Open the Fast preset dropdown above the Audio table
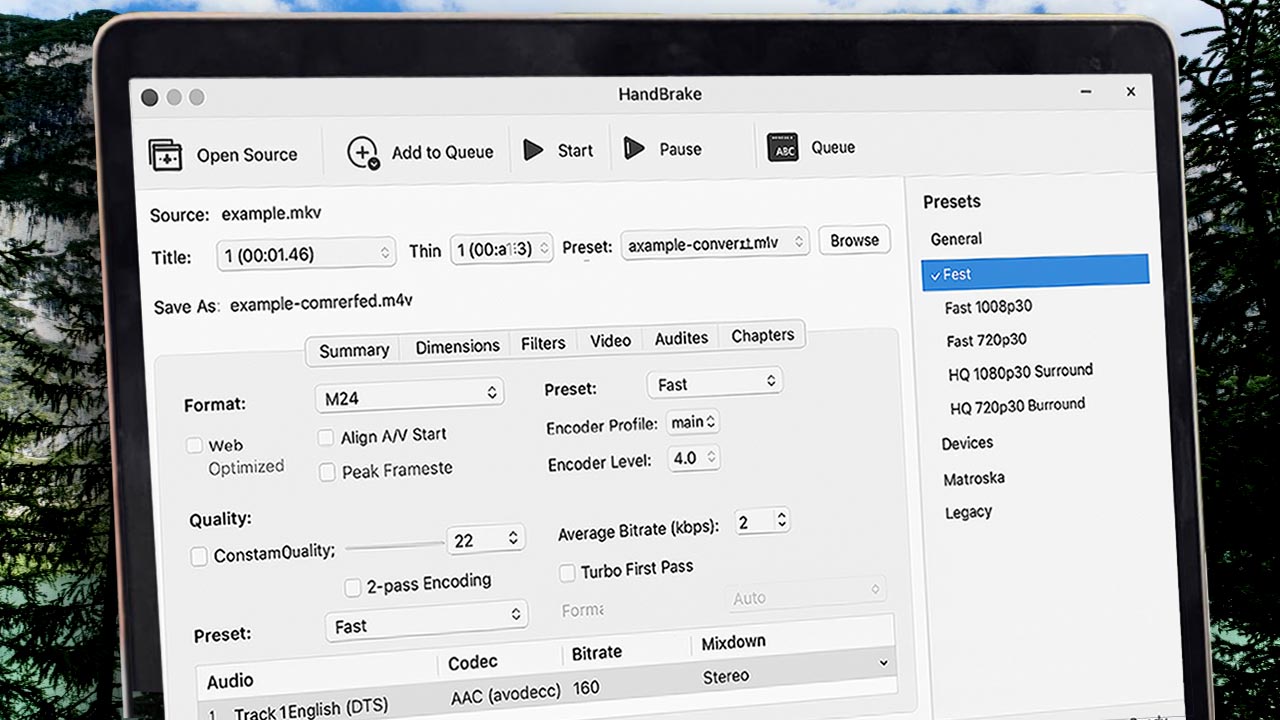1280x720 pixels. pyautogui.click(x=426, y=622)
